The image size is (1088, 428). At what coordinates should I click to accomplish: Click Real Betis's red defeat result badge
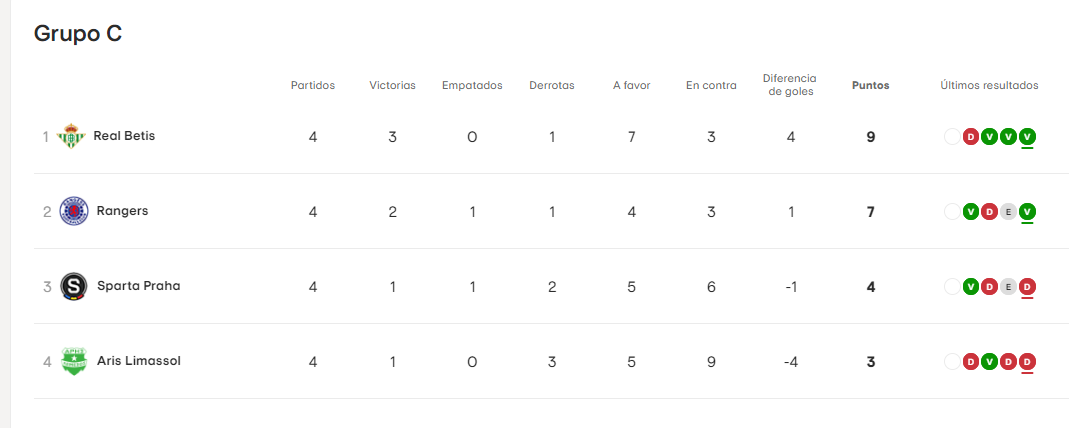click(971, 137)
